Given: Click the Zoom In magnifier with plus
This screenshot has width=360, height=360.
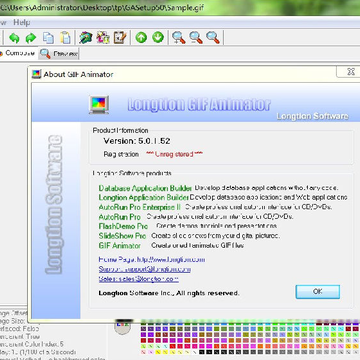Looking at the screenshot, I should coord(179,38).
